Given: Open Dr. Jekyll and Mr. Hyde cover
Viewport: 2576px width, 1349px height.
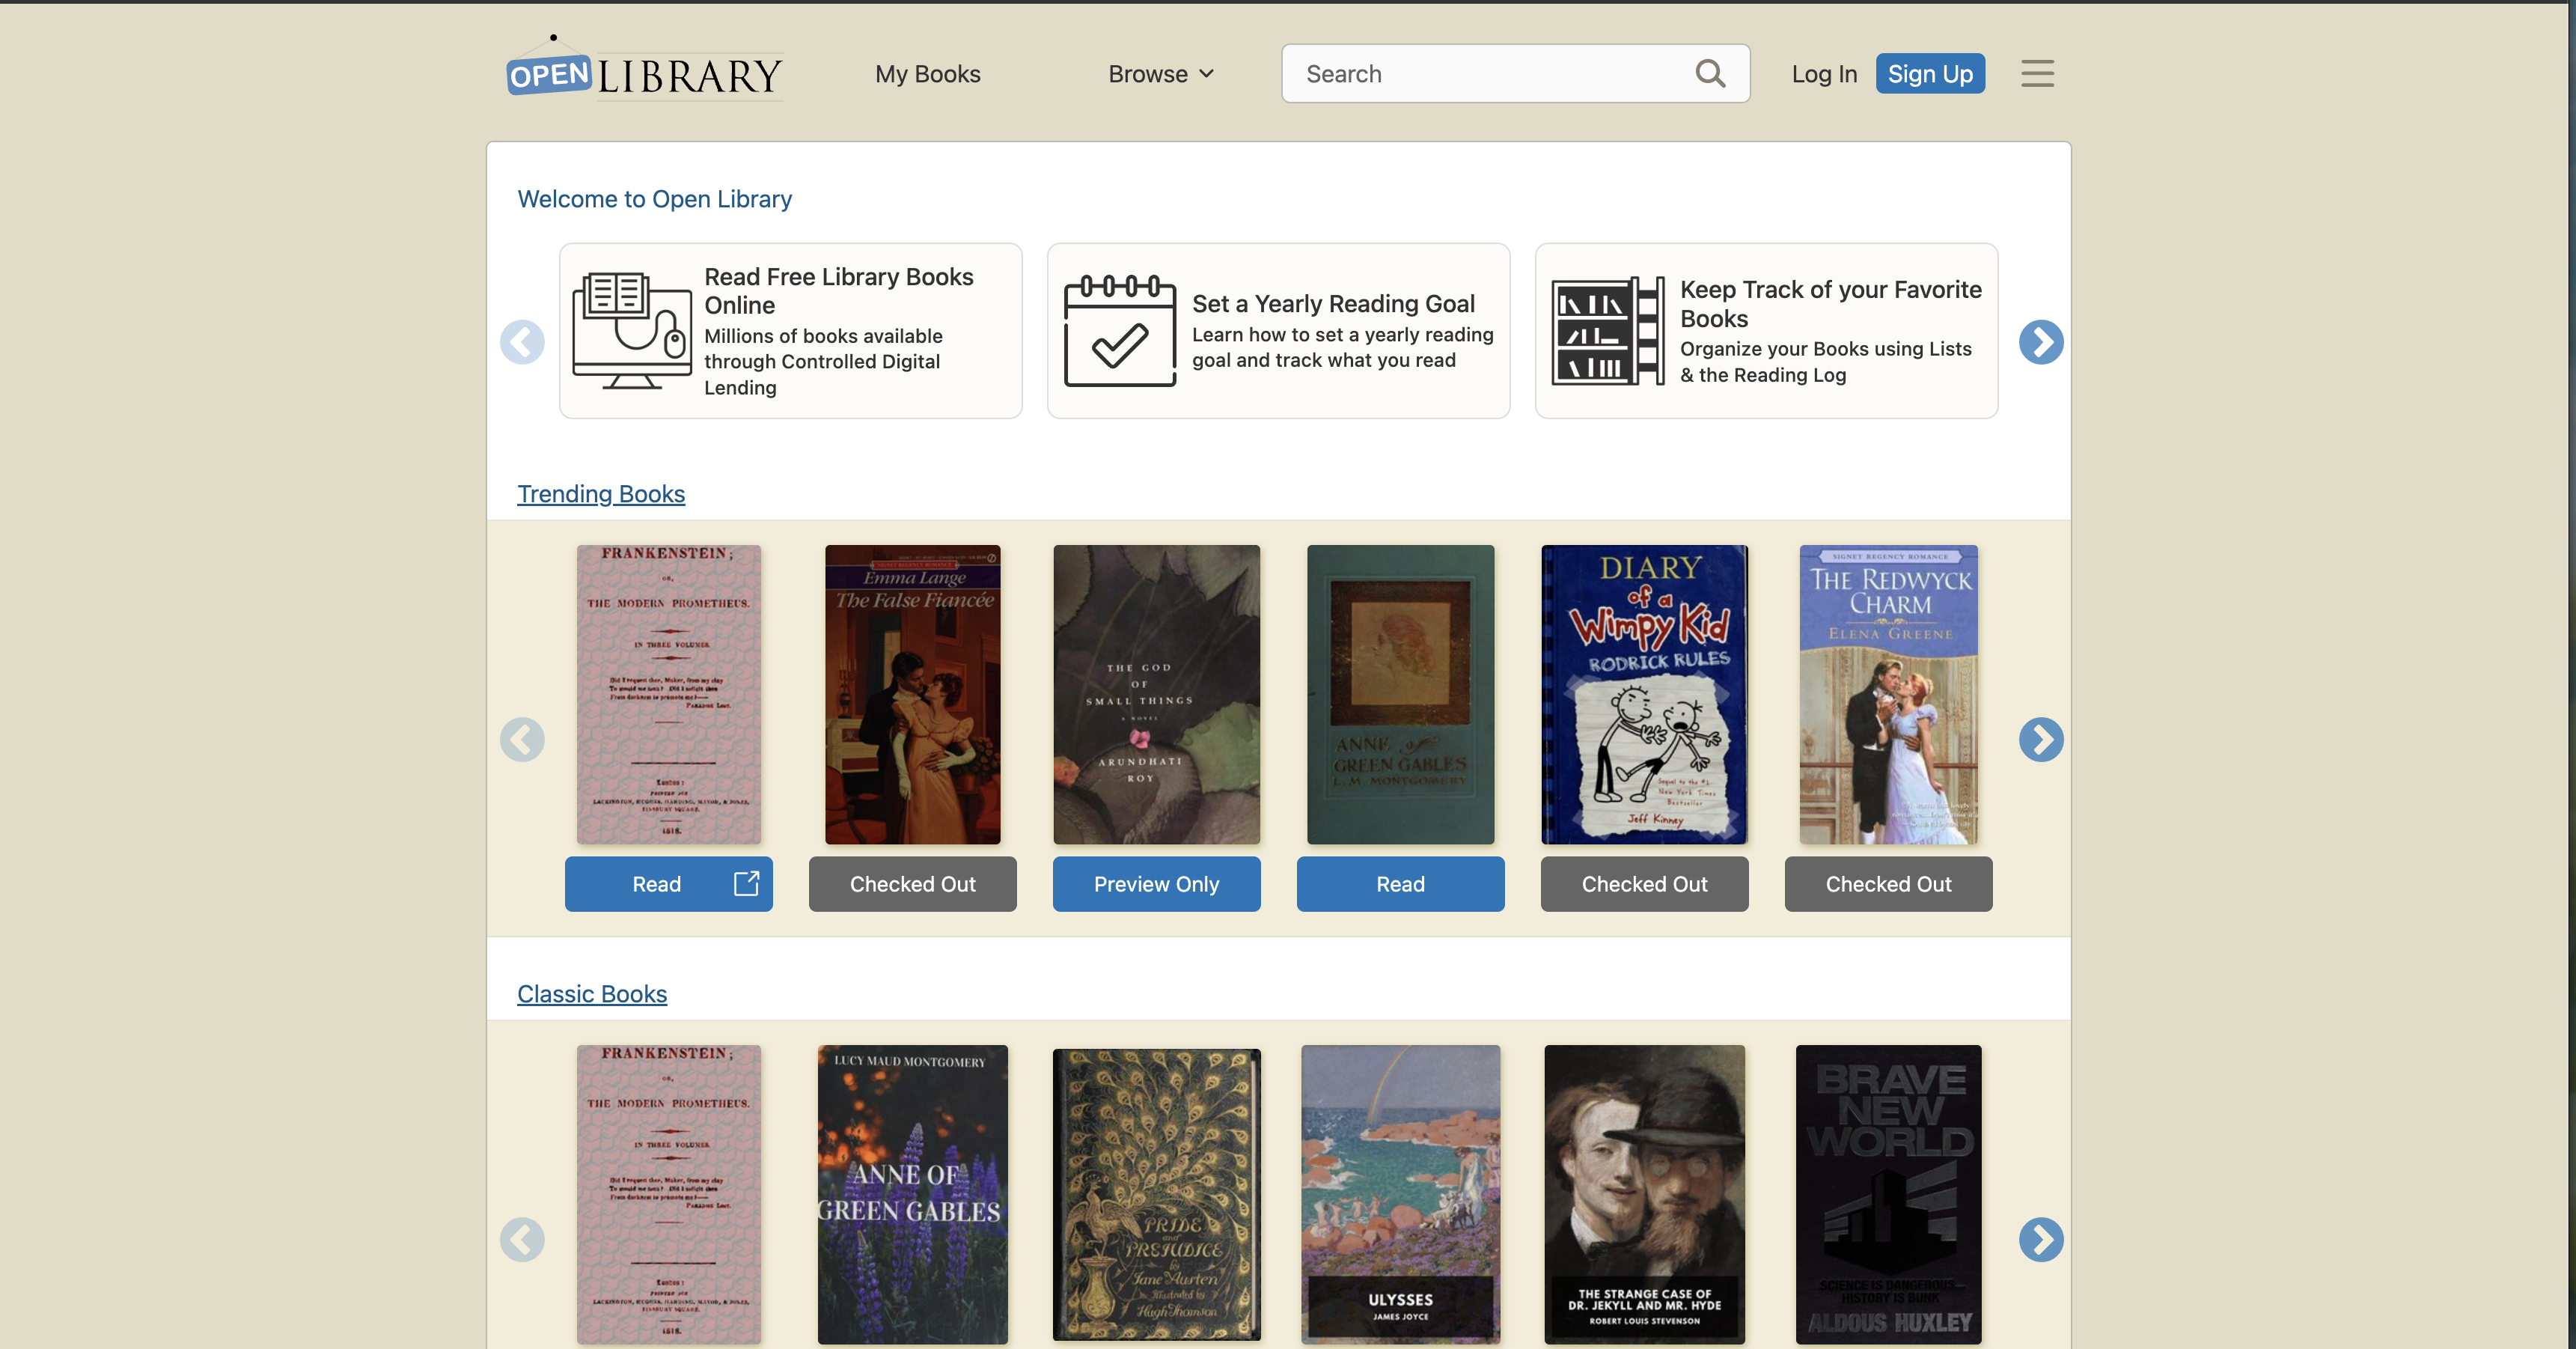Looking at the screenshot, I should (x=1644, y=1194).
